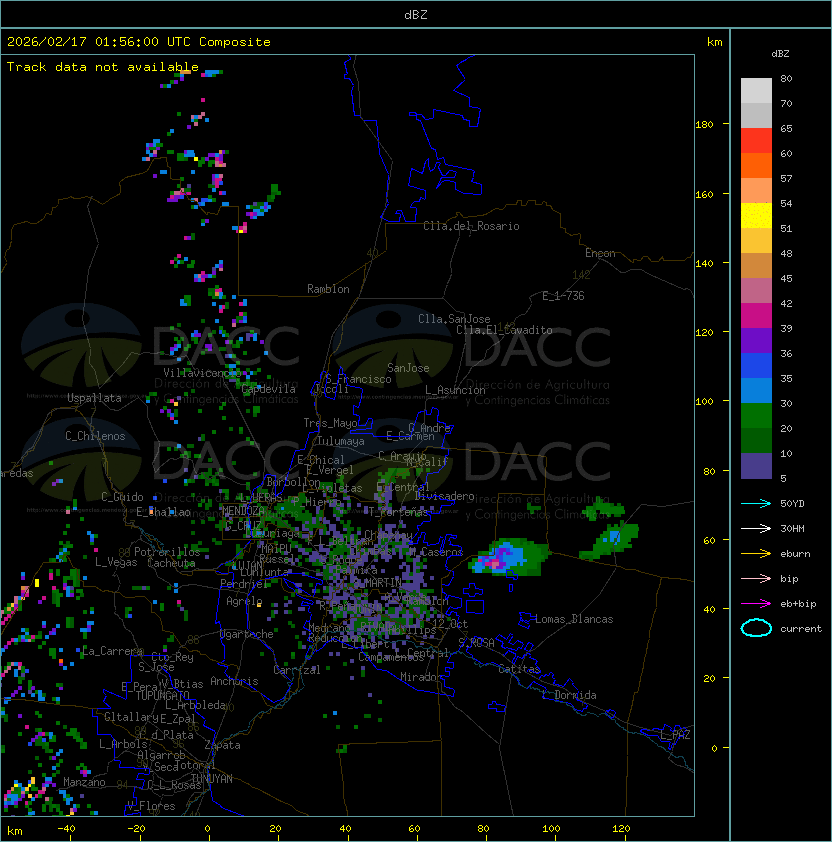Click the 'Track data not available' message
The image size is (832, 842).
click(x=103, y=67)
